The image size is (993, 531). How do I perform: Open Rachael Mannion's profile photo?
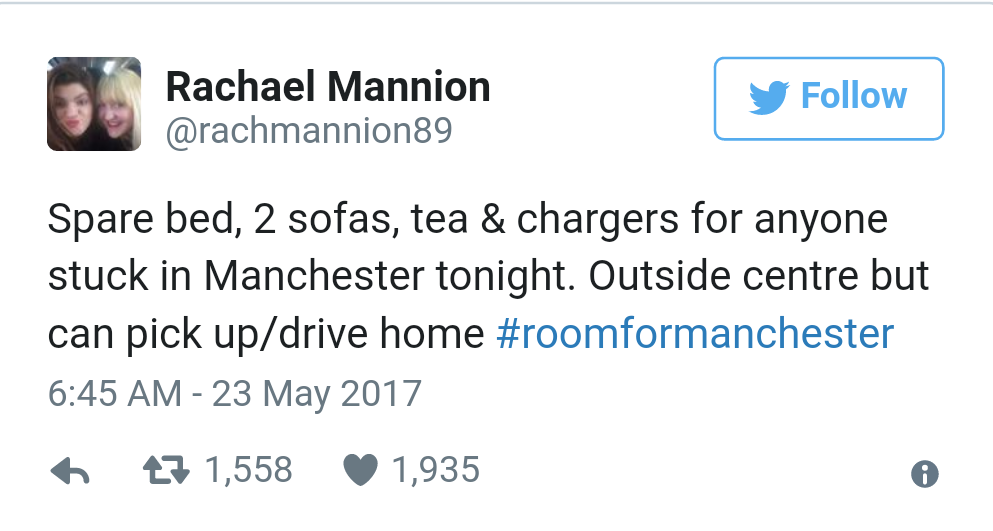94,104
